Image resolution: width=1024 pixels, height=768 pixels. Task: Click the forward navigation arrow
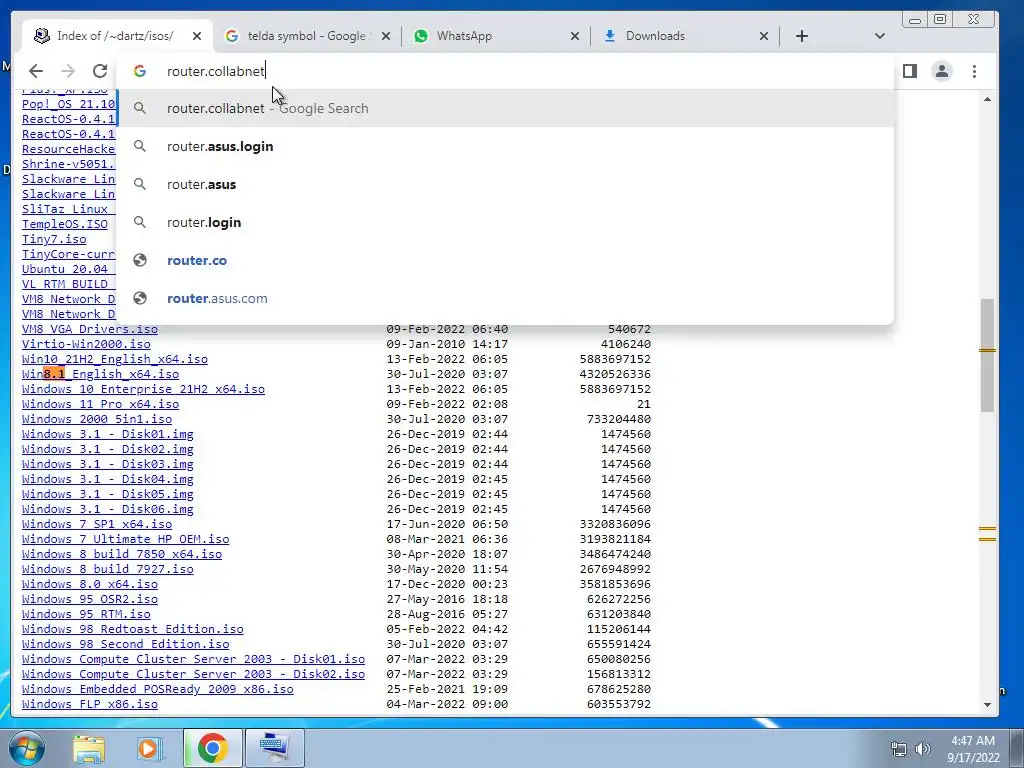click(x=67, y=71)
